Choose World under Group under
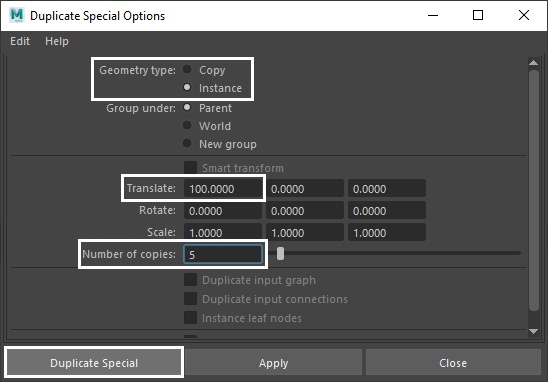This screenshot has width=548, height=382. [x=187, y=125]
